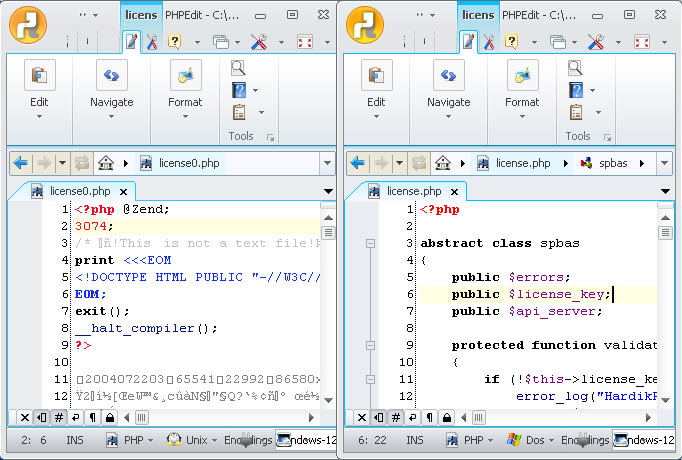Screen dimensions: 682x460
Task: Switch to the license0.php document tab
Action: coord(80,191)
